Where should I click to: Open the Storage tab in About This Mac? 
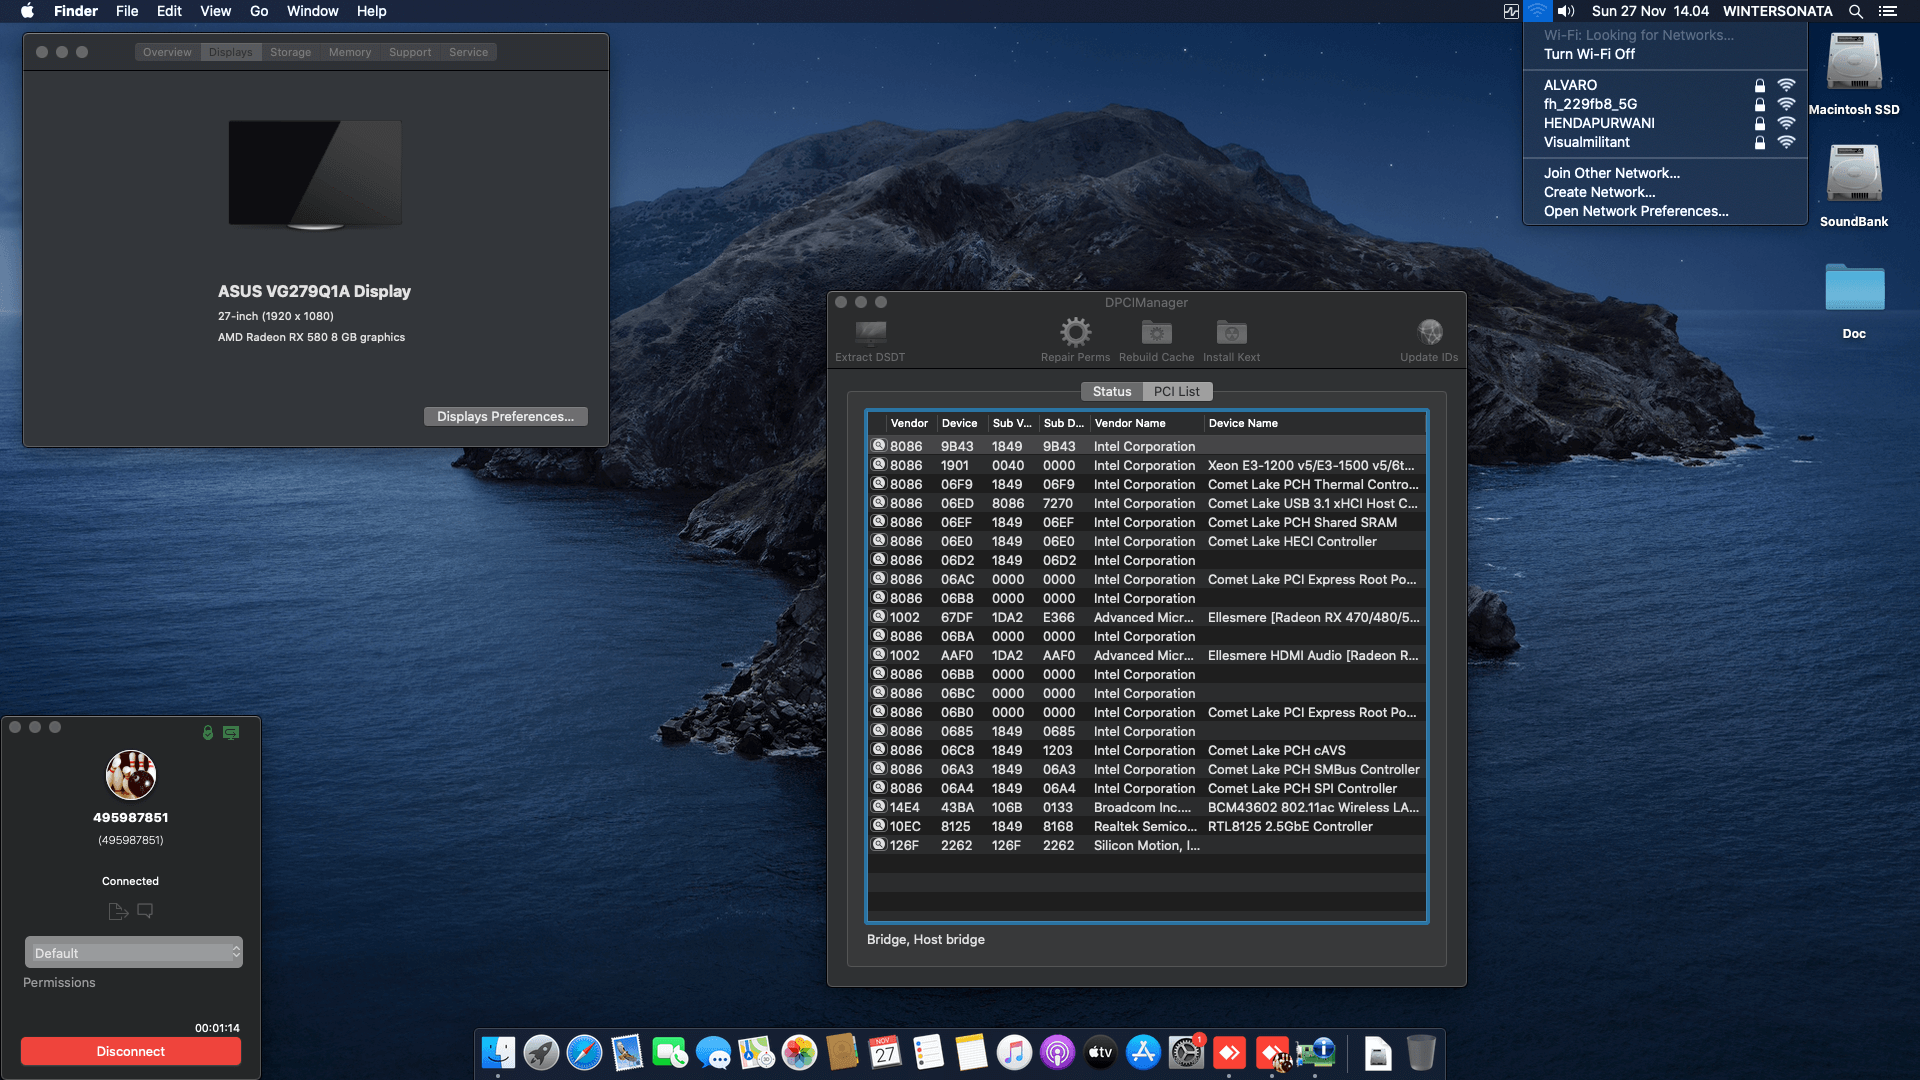[290, 52]
